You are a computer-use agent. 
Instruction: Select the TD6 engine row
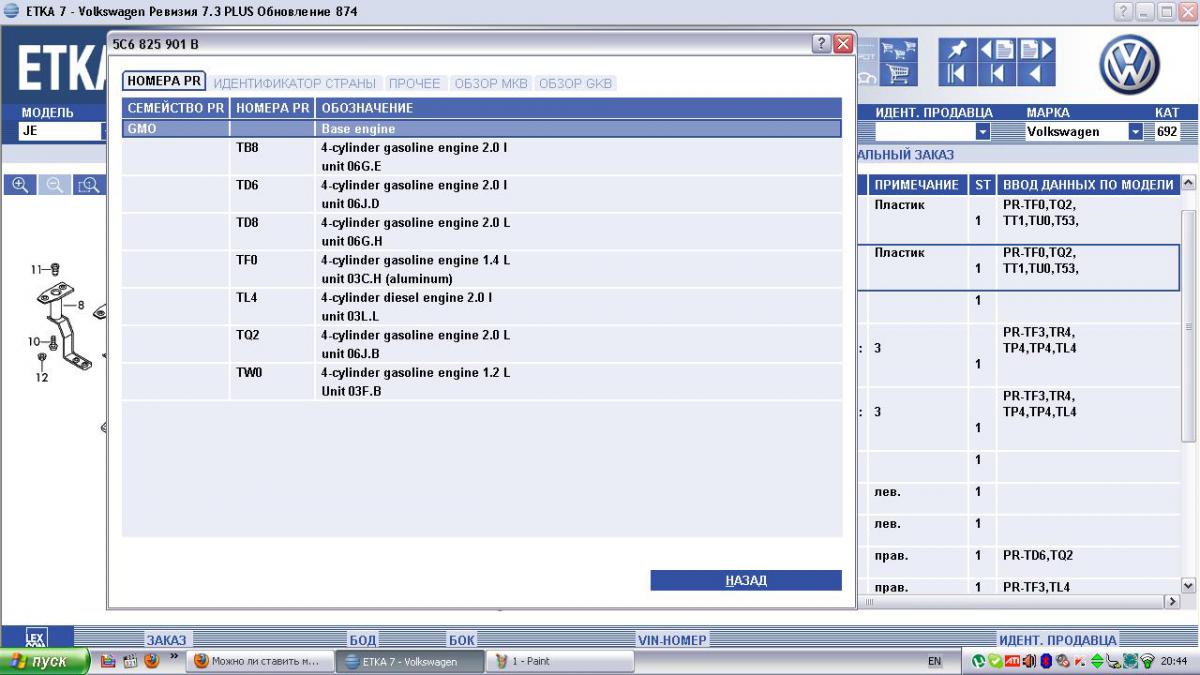tap(482, 194)
